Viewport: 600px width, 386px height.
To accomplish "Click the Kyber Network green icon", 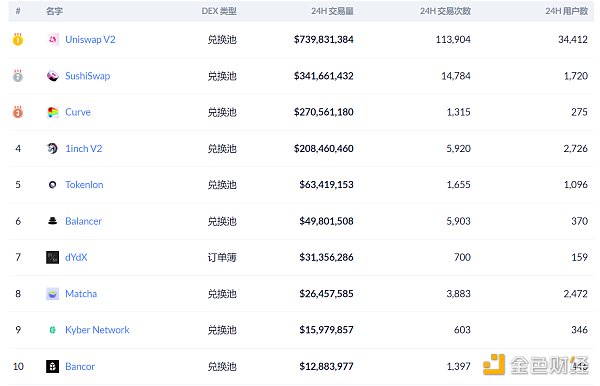I will pyautogui.click(x=53, y=330).
